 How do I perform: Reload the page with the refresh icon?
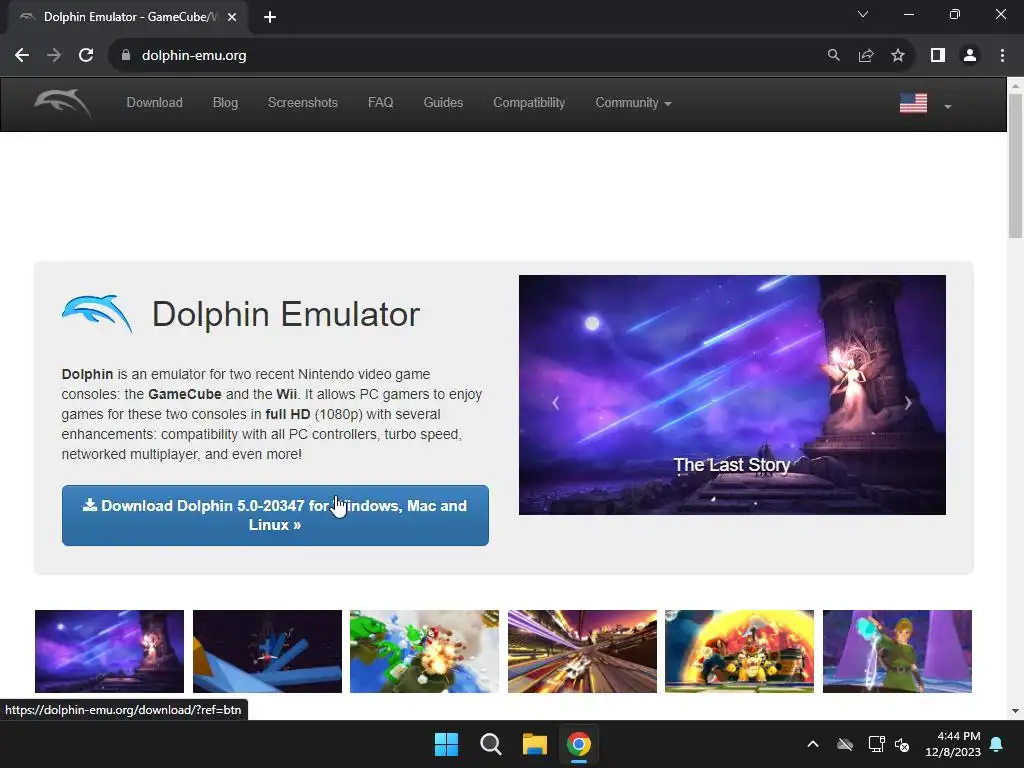click(x=86, y=56)
